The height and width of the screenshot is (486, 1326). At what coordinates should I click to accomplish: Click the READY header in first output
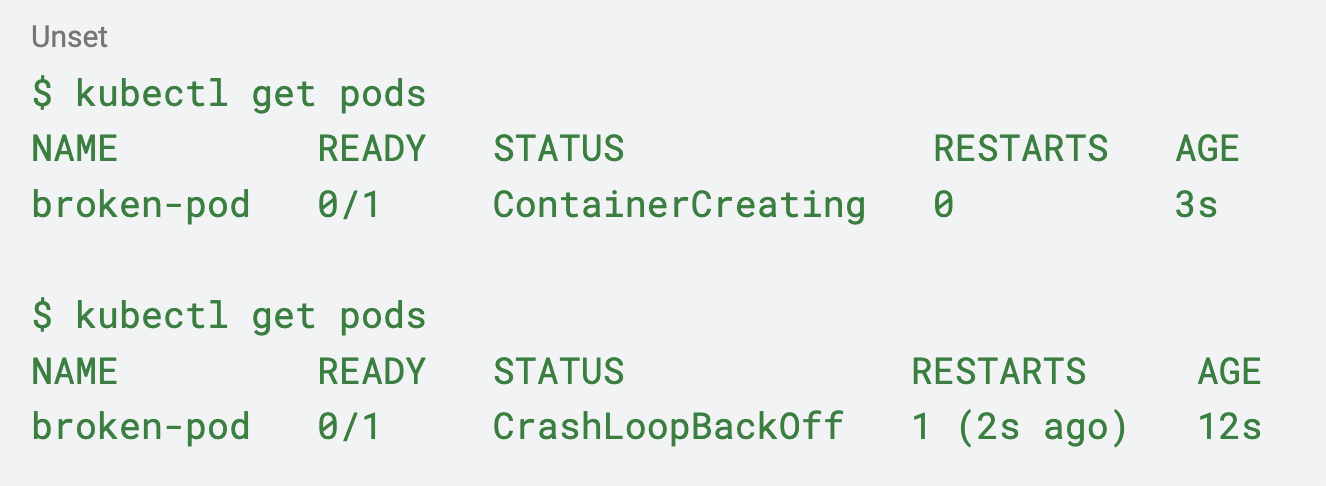coord(371,149)
